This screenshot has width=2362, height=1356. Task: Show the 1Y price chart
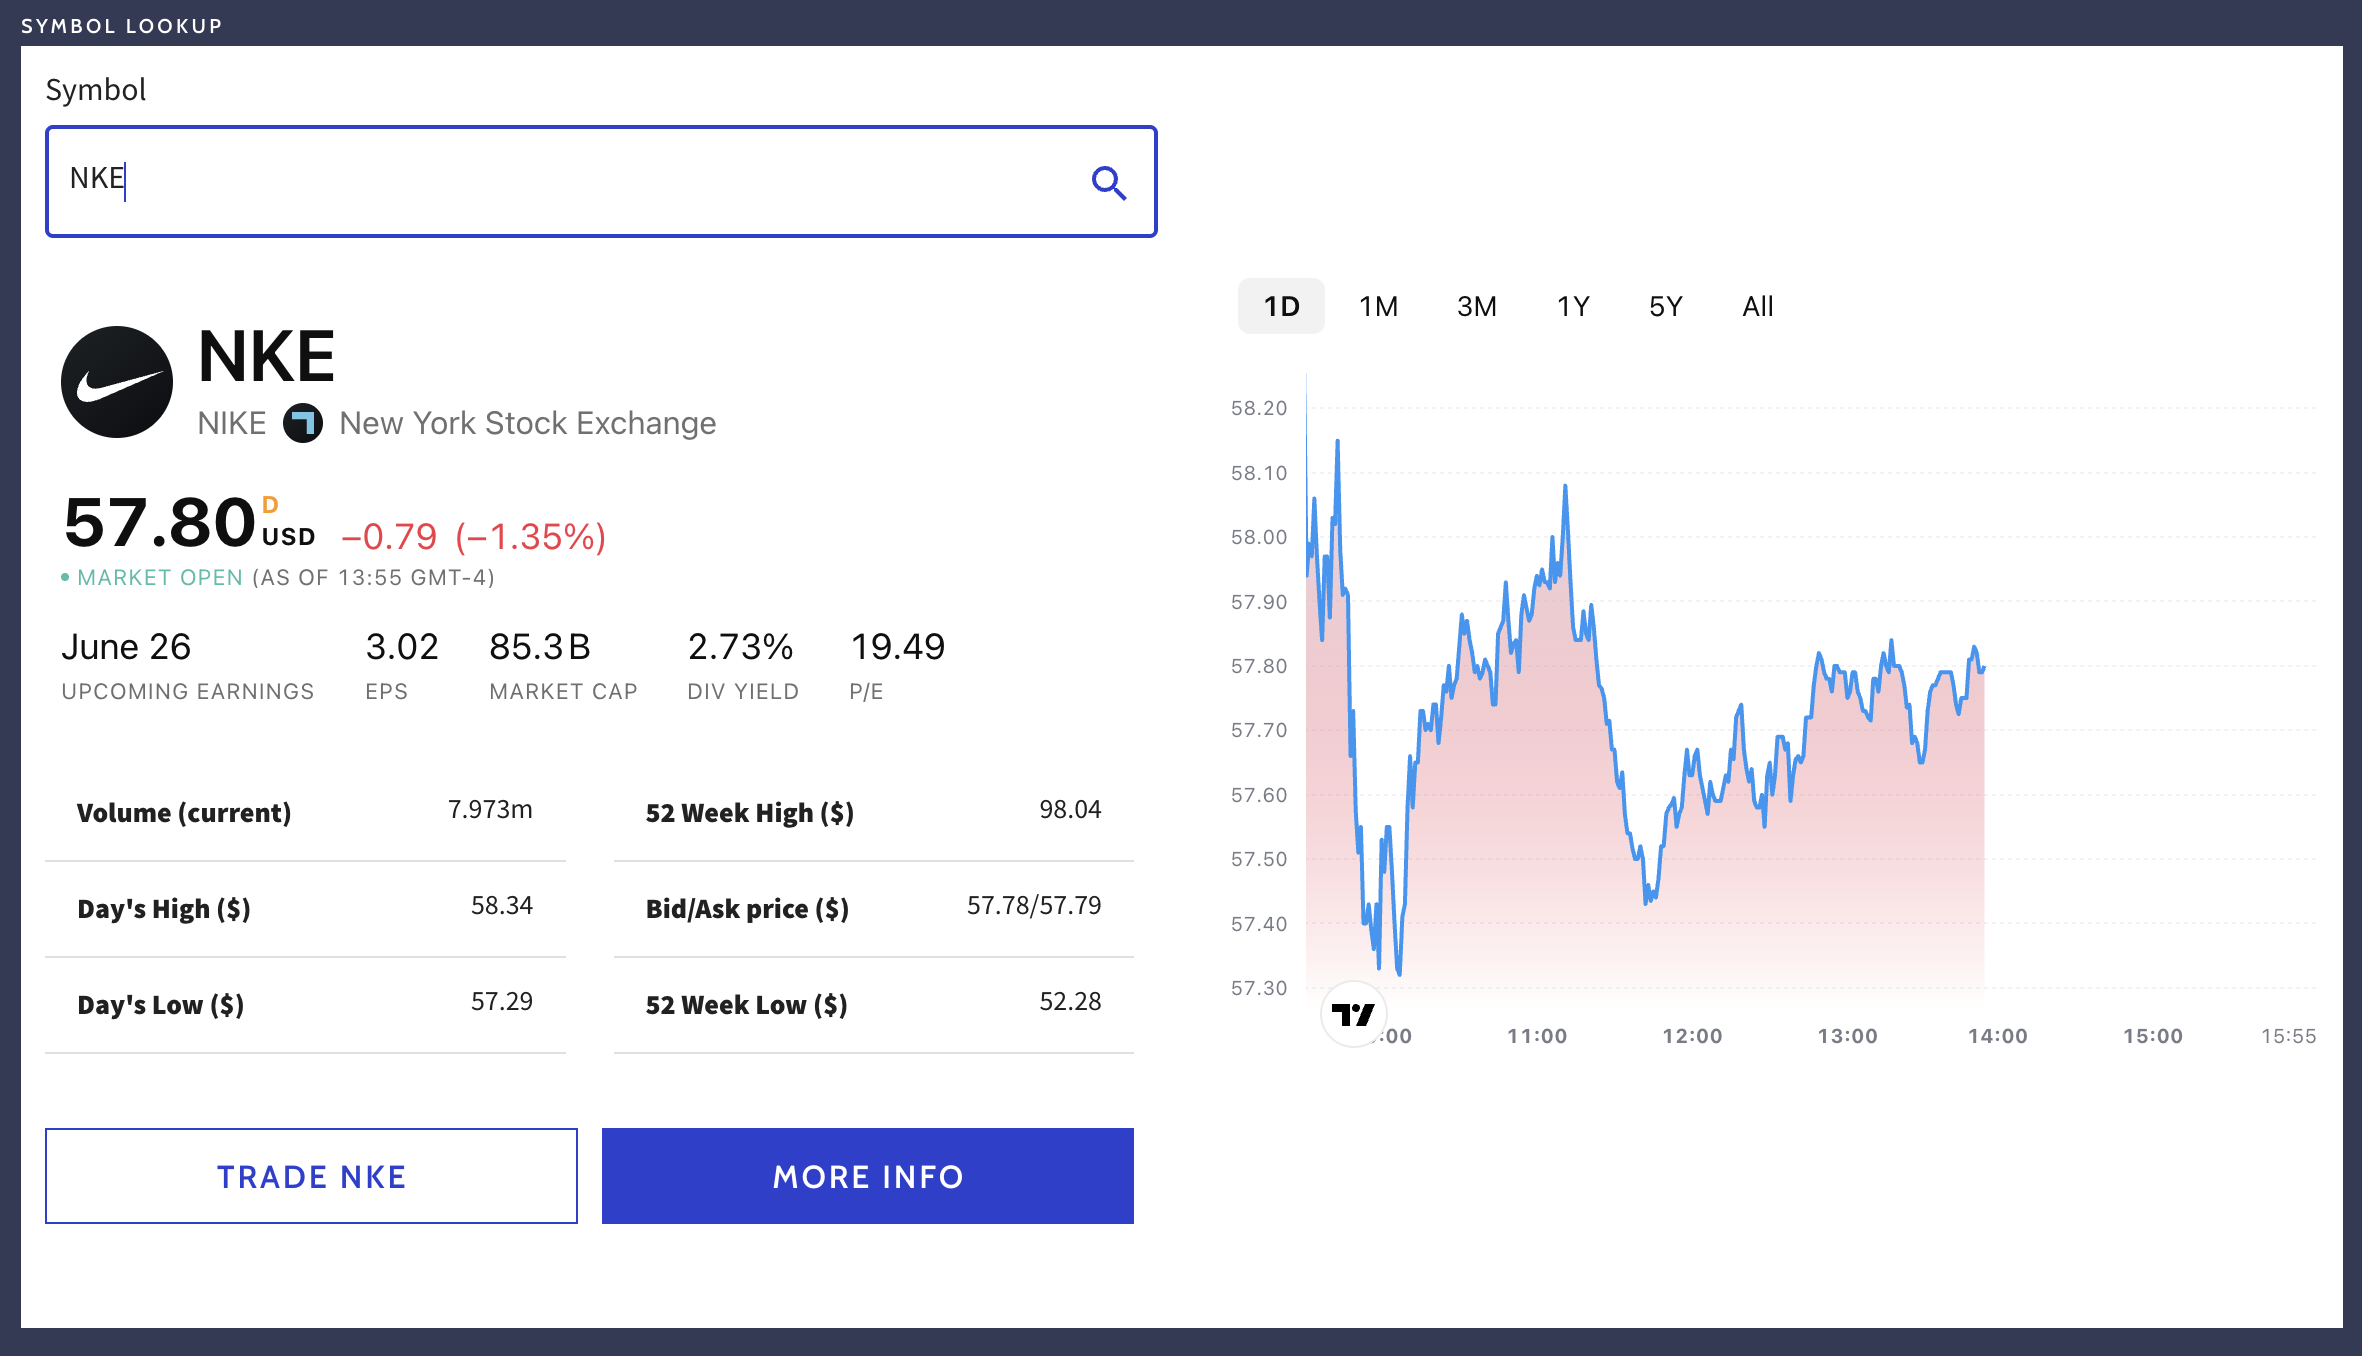[x=1572, y=306]
